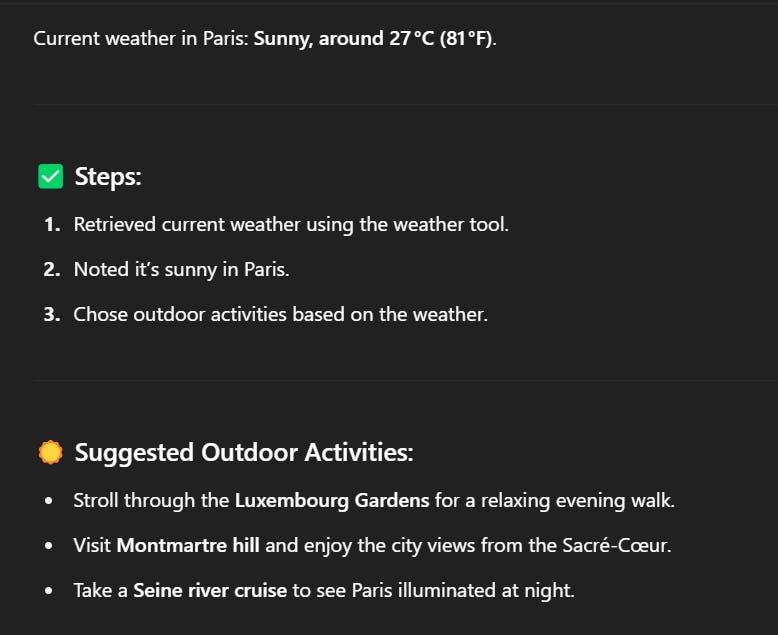Click the green checkmark icon beside Steps
Screen dimensions: 778x635
tap(50, 177)
